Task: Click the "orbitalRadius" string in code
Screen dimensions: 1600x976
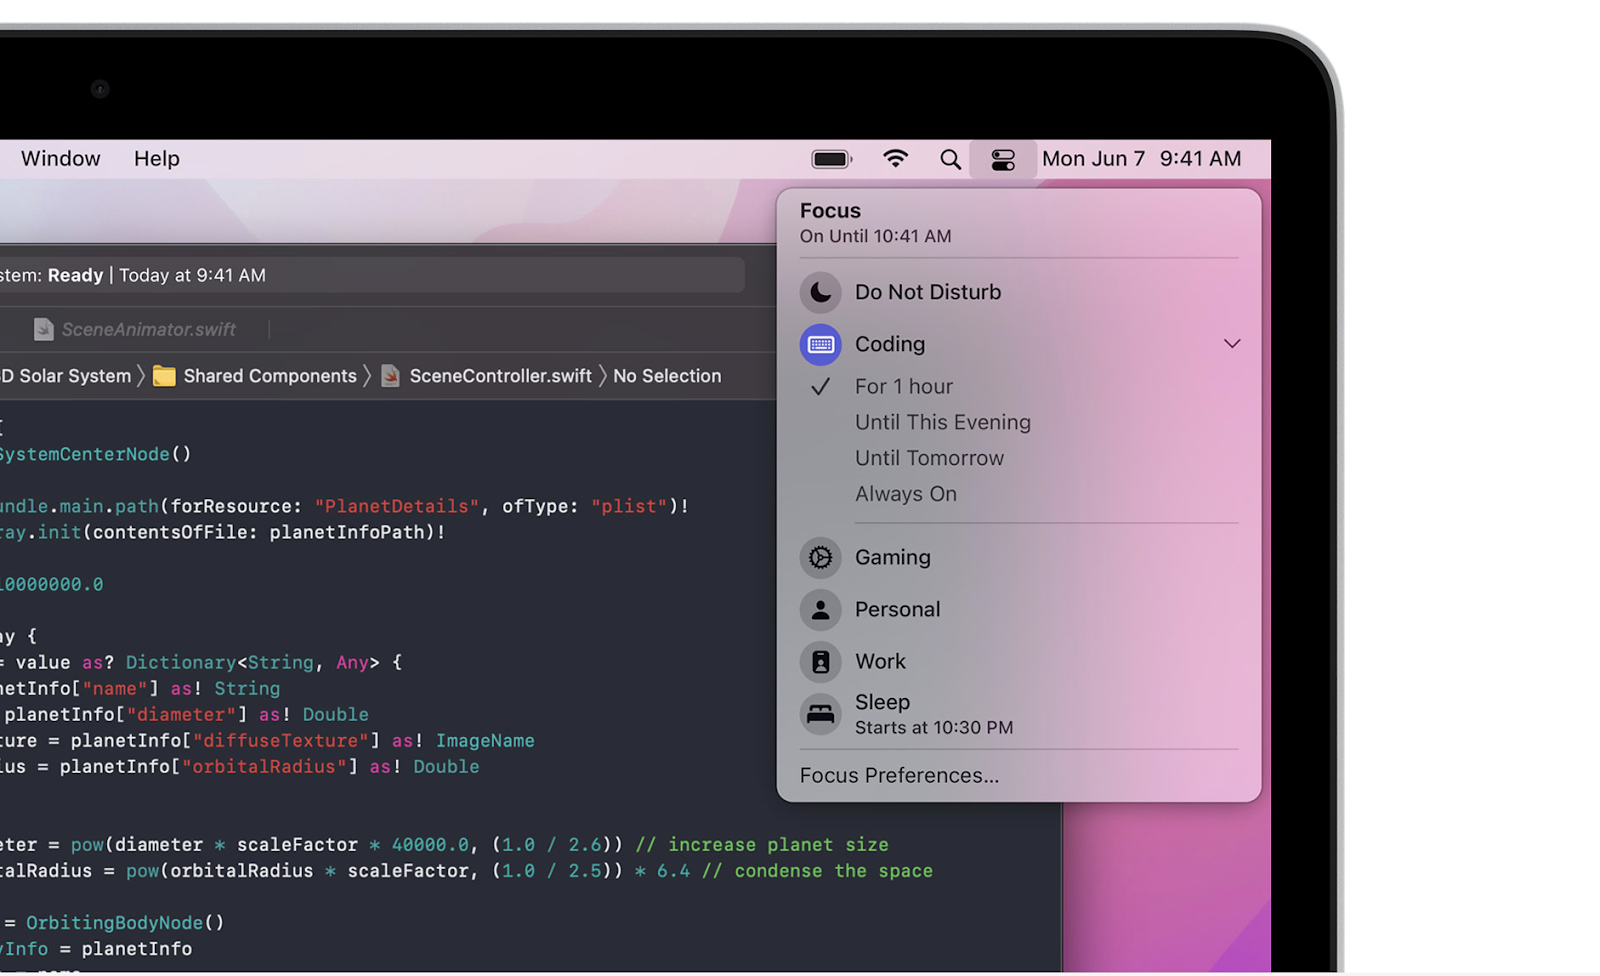Action: [270, 767]
